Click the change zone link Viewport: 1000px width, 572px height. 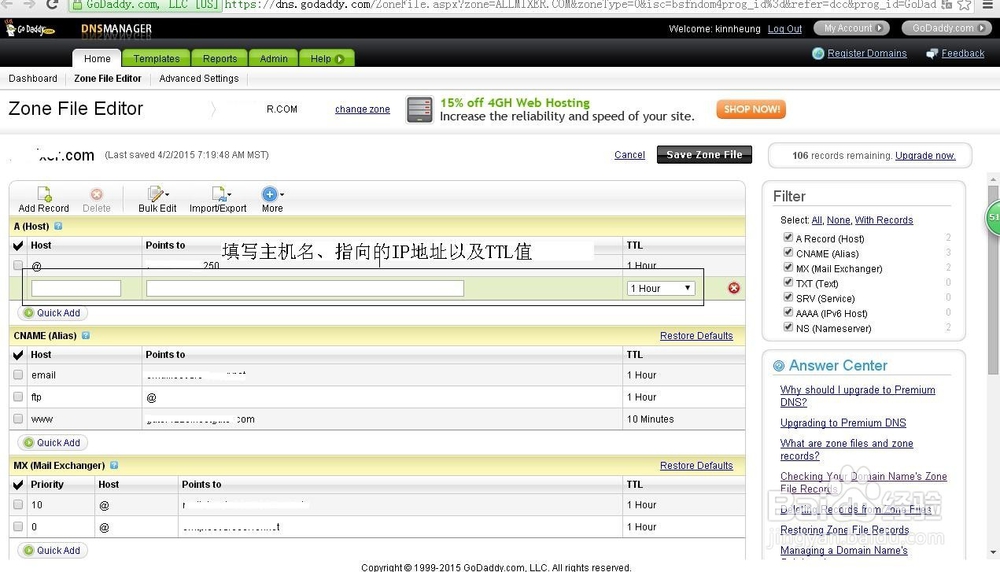click(x=362, y=110)
